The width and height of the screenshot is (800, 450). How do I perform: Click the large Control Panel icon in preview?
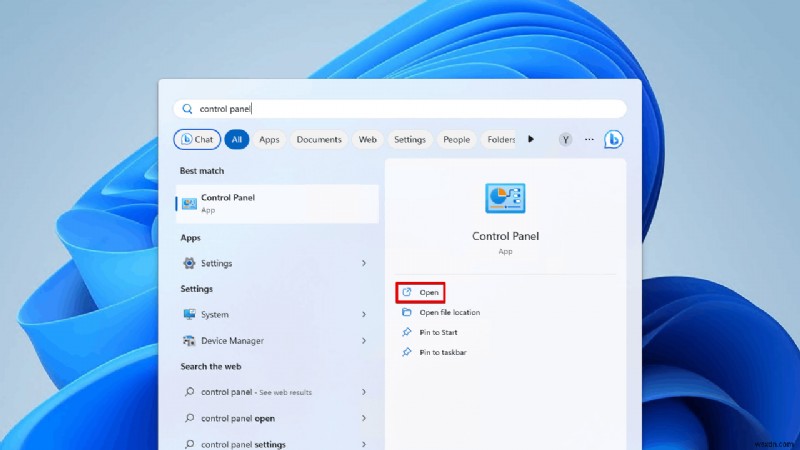(505, 198)
